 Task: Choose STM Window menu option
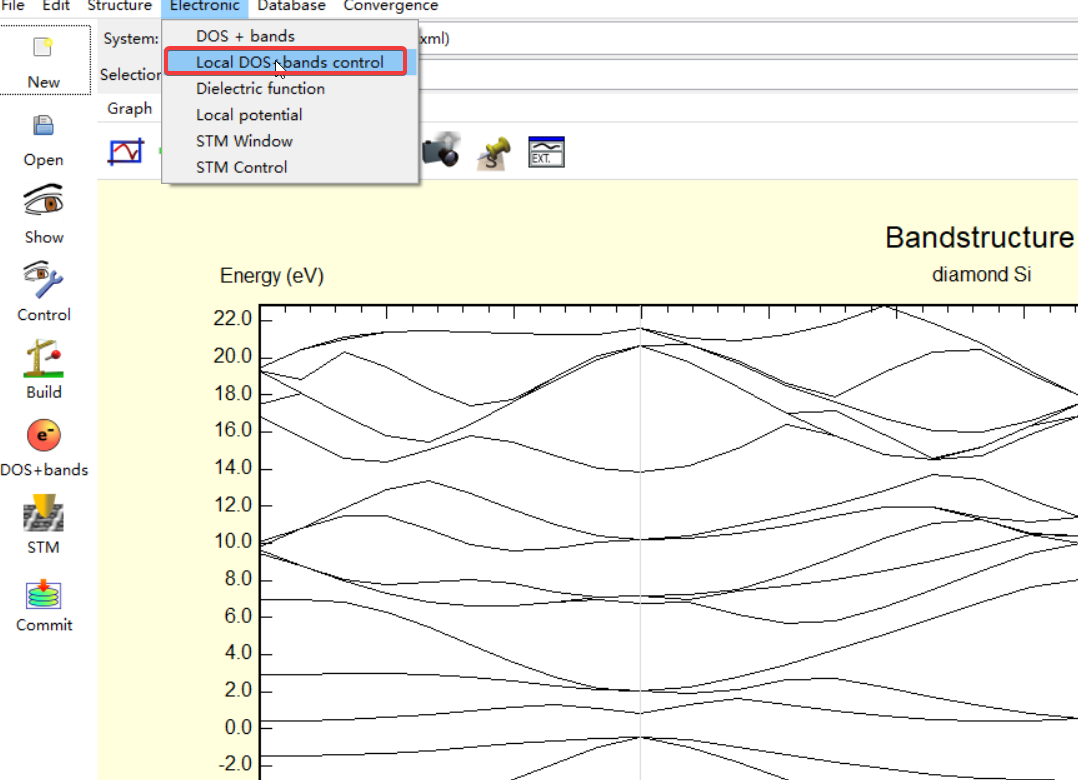244,141
